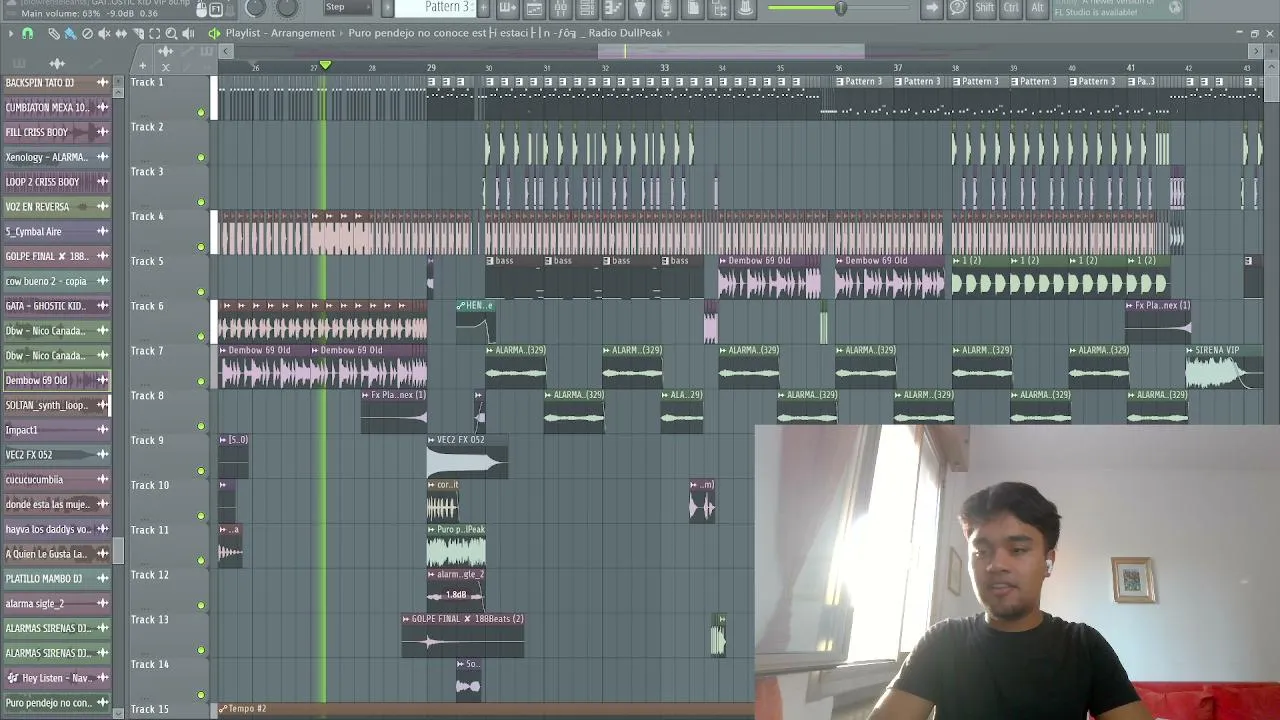
Task: Mute Track 4 with its green LED
Action: 201,247
